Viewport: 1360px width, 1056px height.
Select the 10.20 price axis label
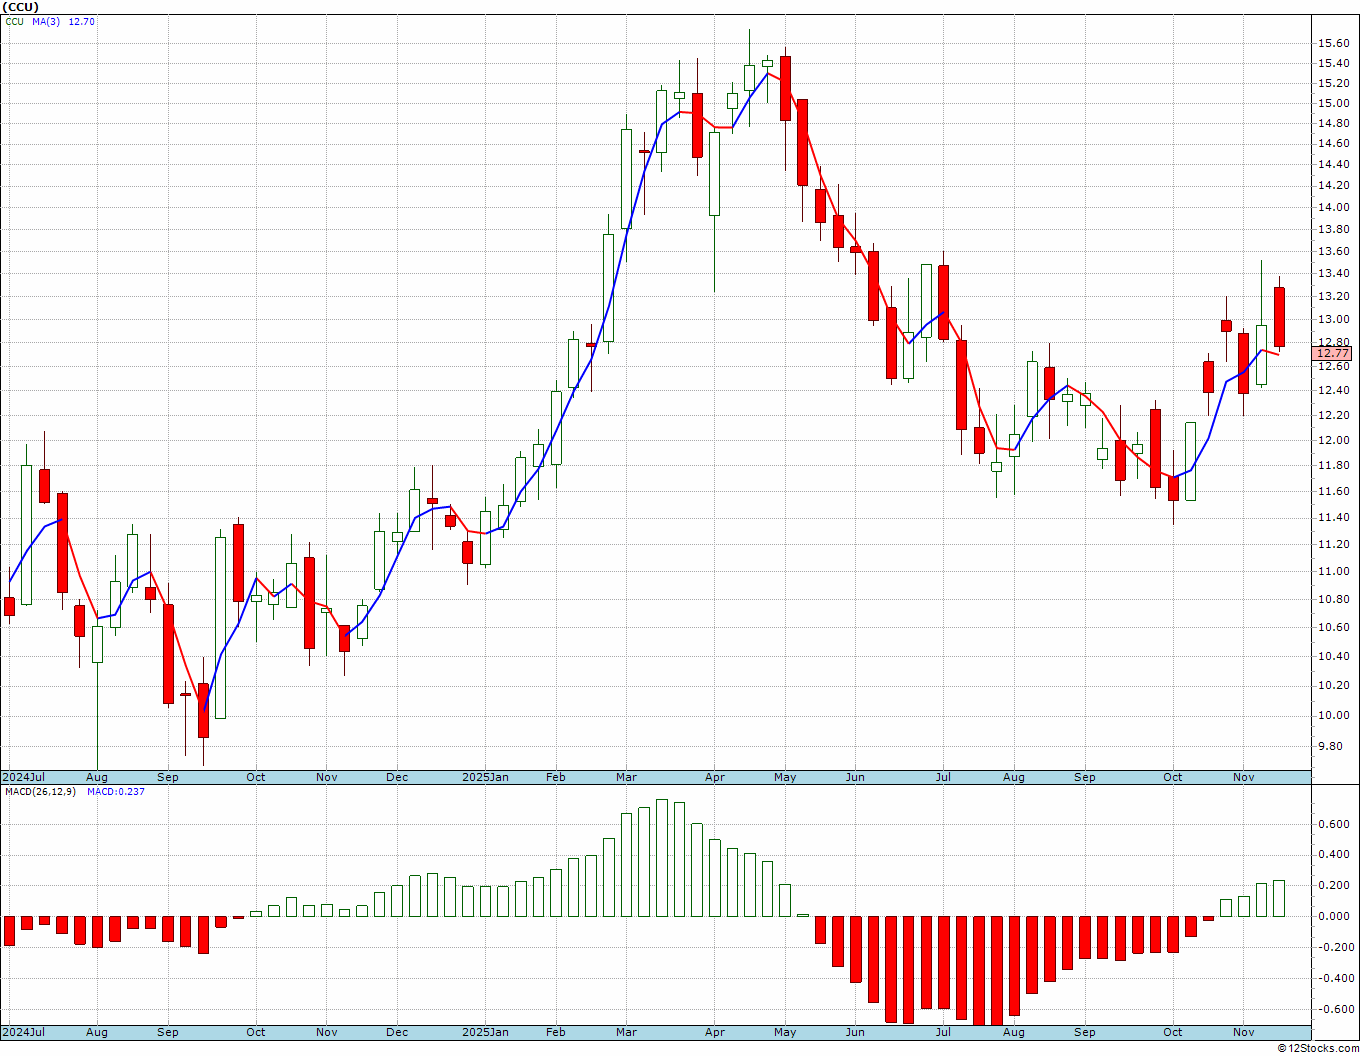(1333, 686)
